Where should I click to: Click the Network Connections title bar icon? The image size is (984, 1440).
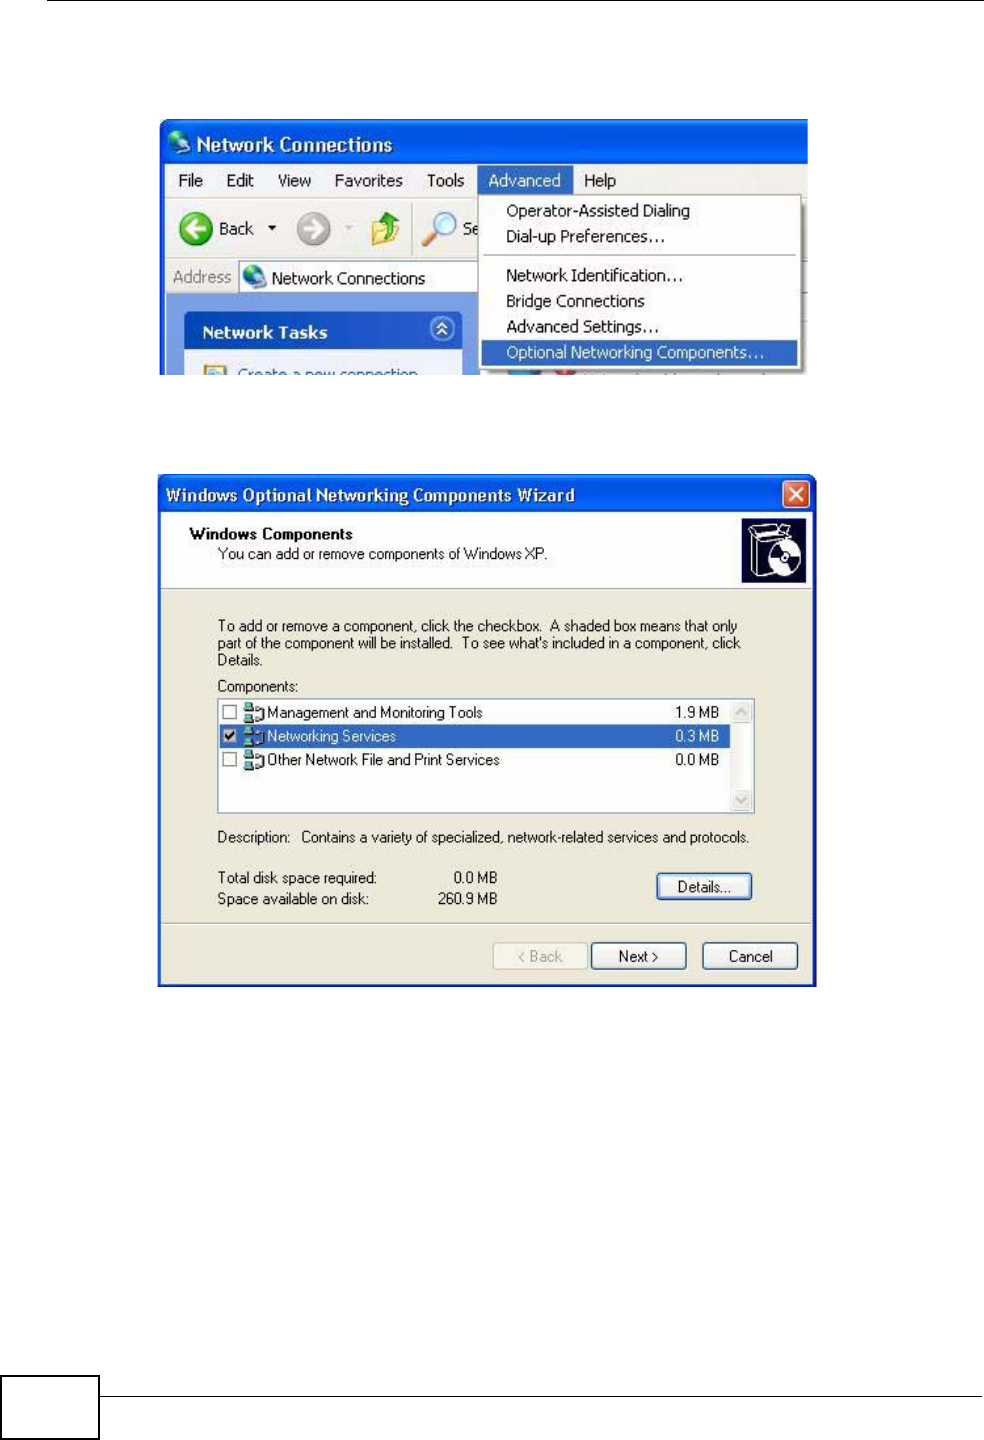point(180,143)
